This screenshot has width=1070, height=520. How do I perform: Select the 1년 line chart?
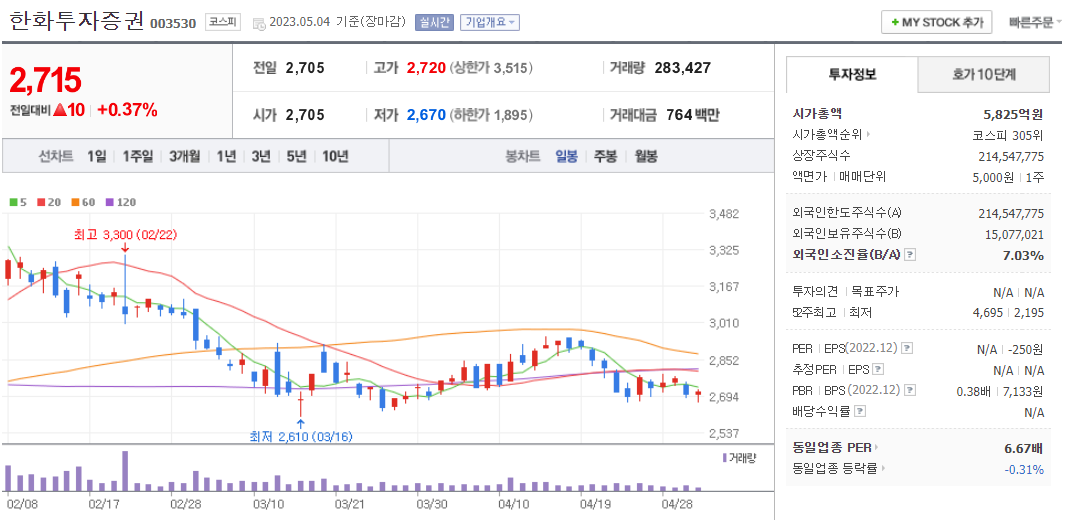226,156
